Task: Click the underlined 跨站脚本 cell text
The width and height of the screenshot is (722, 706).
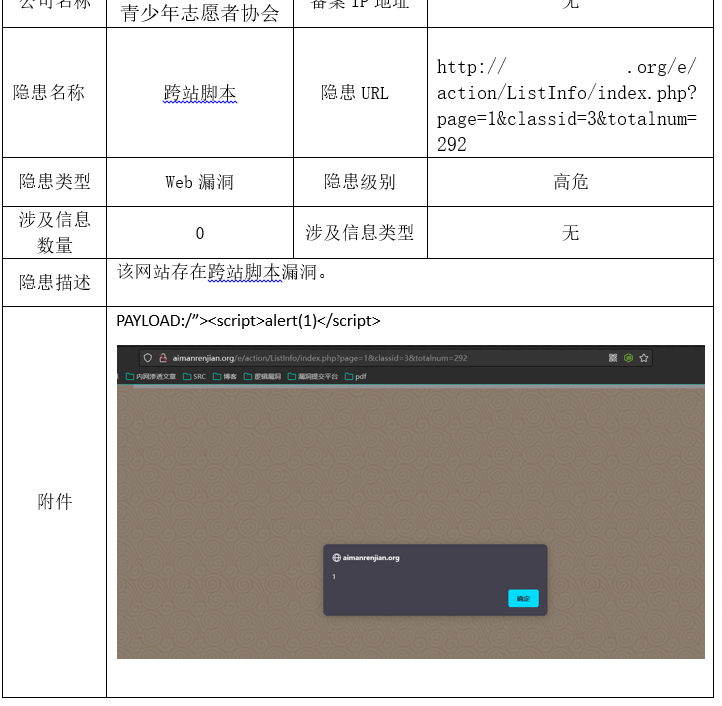Action: tap(200, 93)
